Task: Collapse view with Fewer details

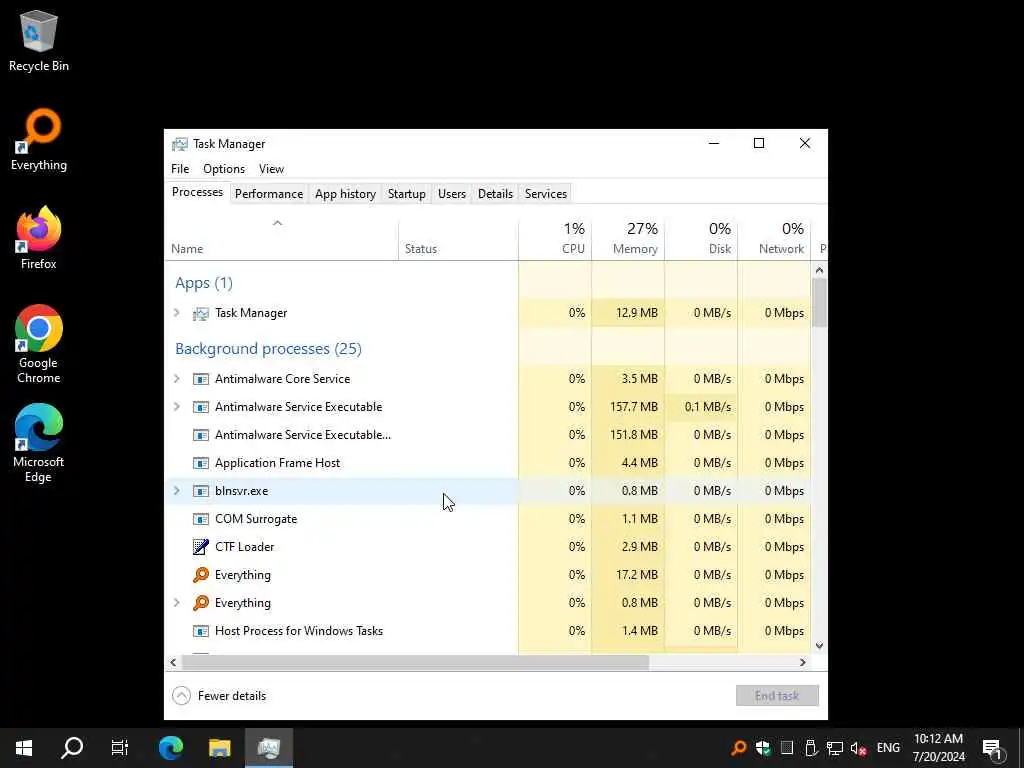Action: tap(219, 696)
